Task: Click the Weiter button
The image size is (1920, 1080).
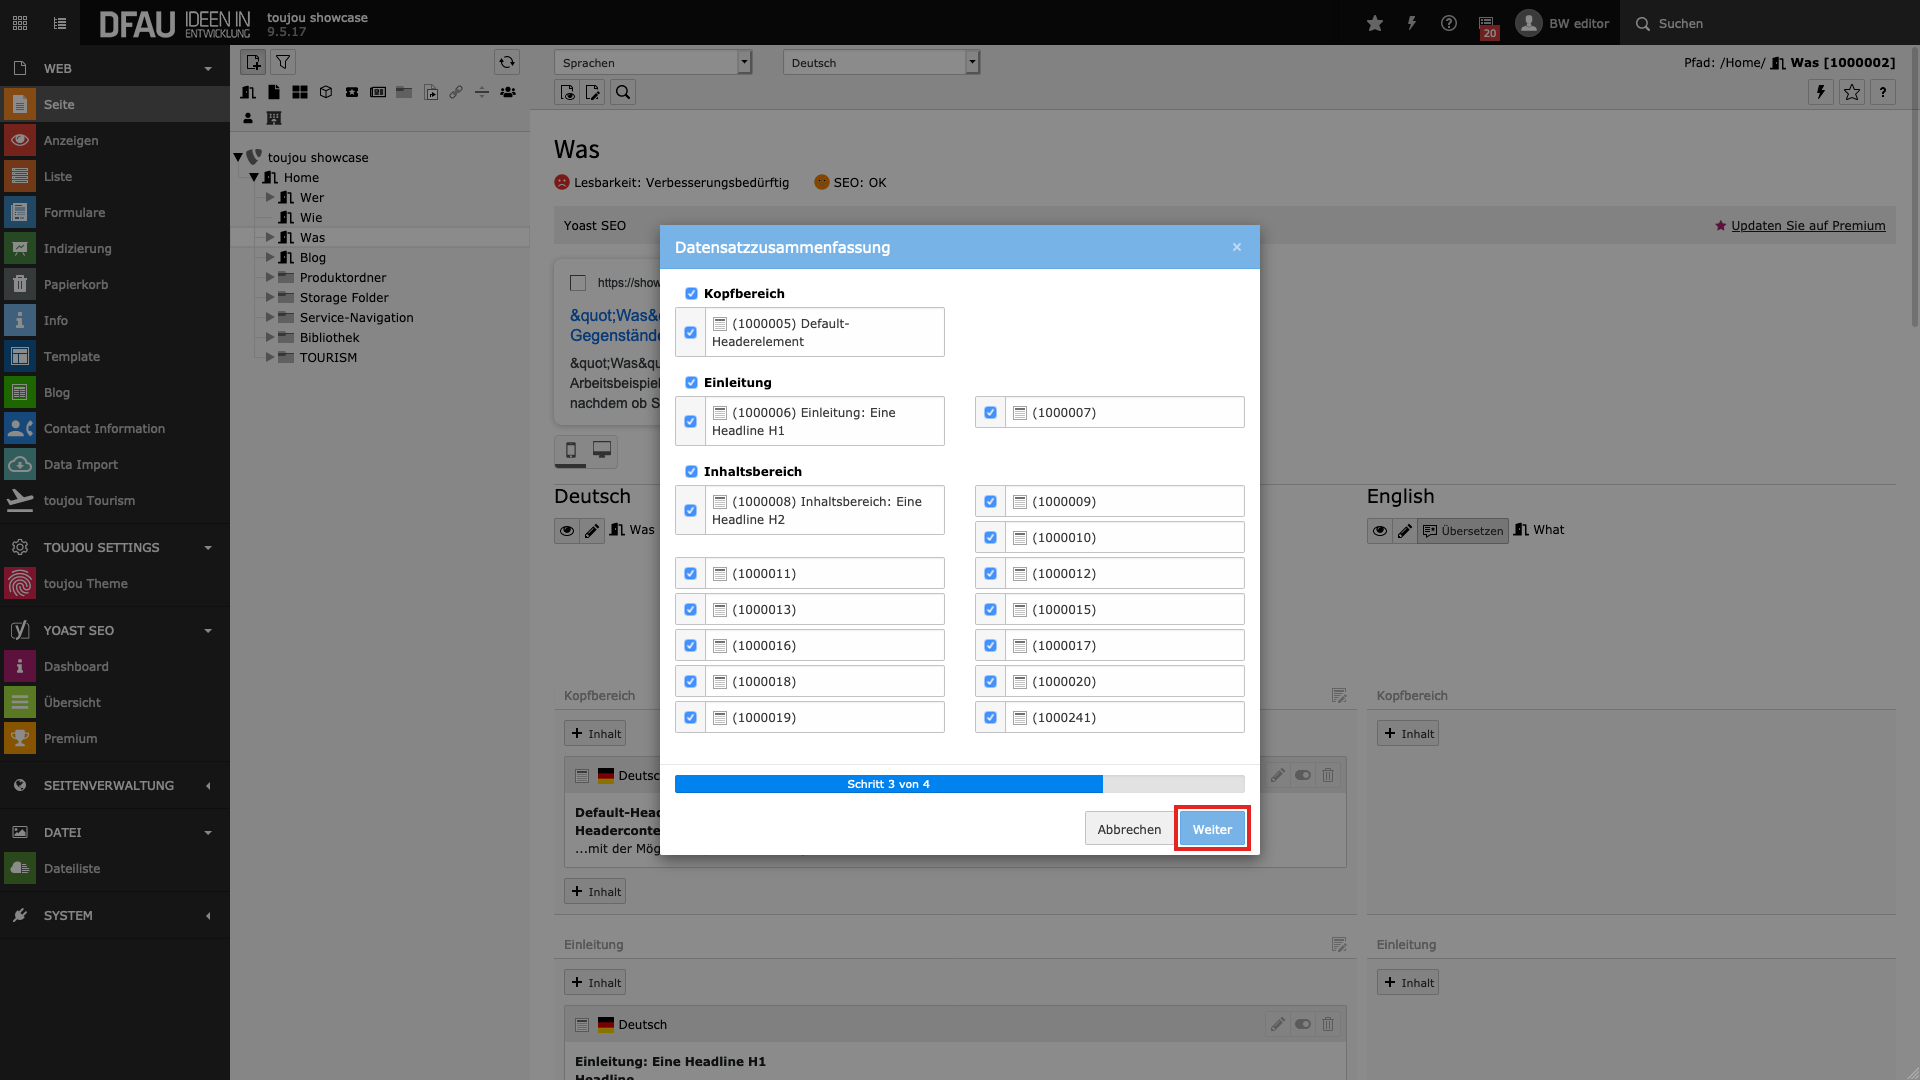Action: click(1212, 829)
